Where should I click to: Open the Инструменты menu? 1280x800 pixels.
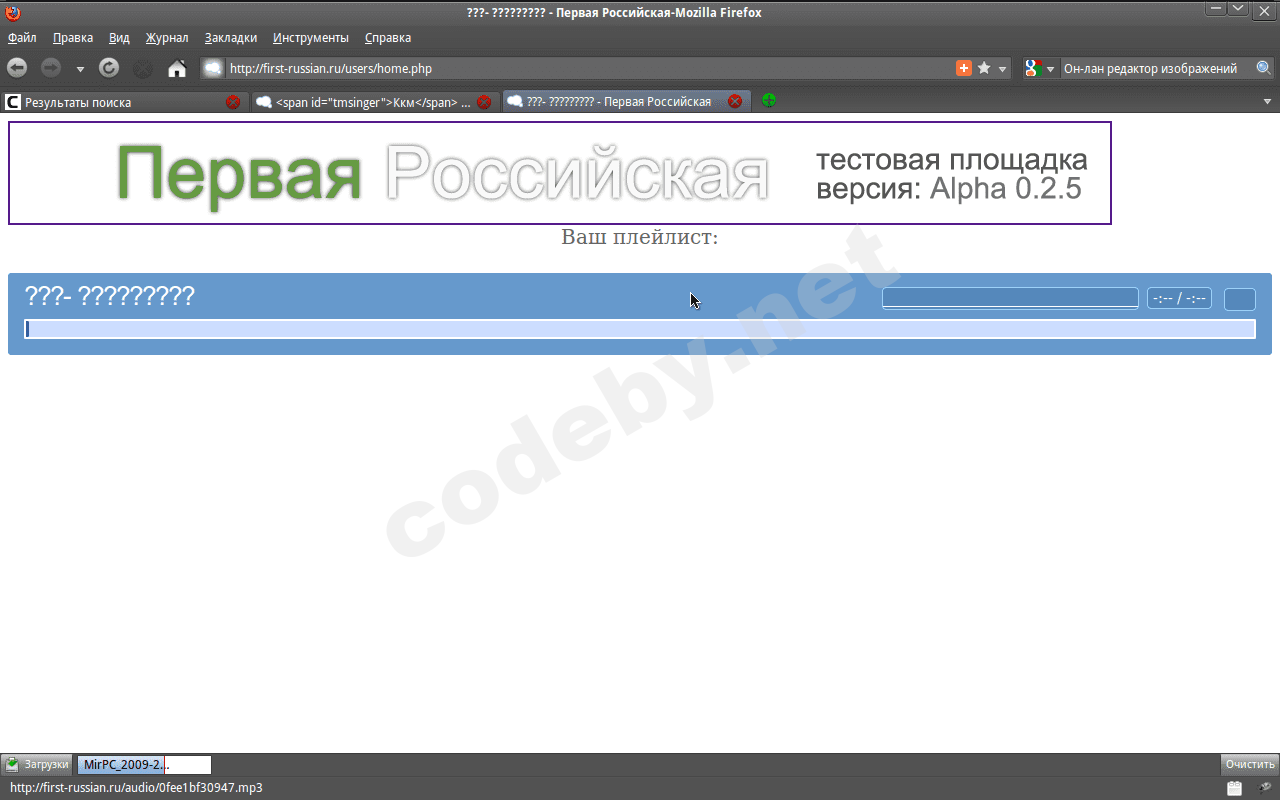pos(311,38)
